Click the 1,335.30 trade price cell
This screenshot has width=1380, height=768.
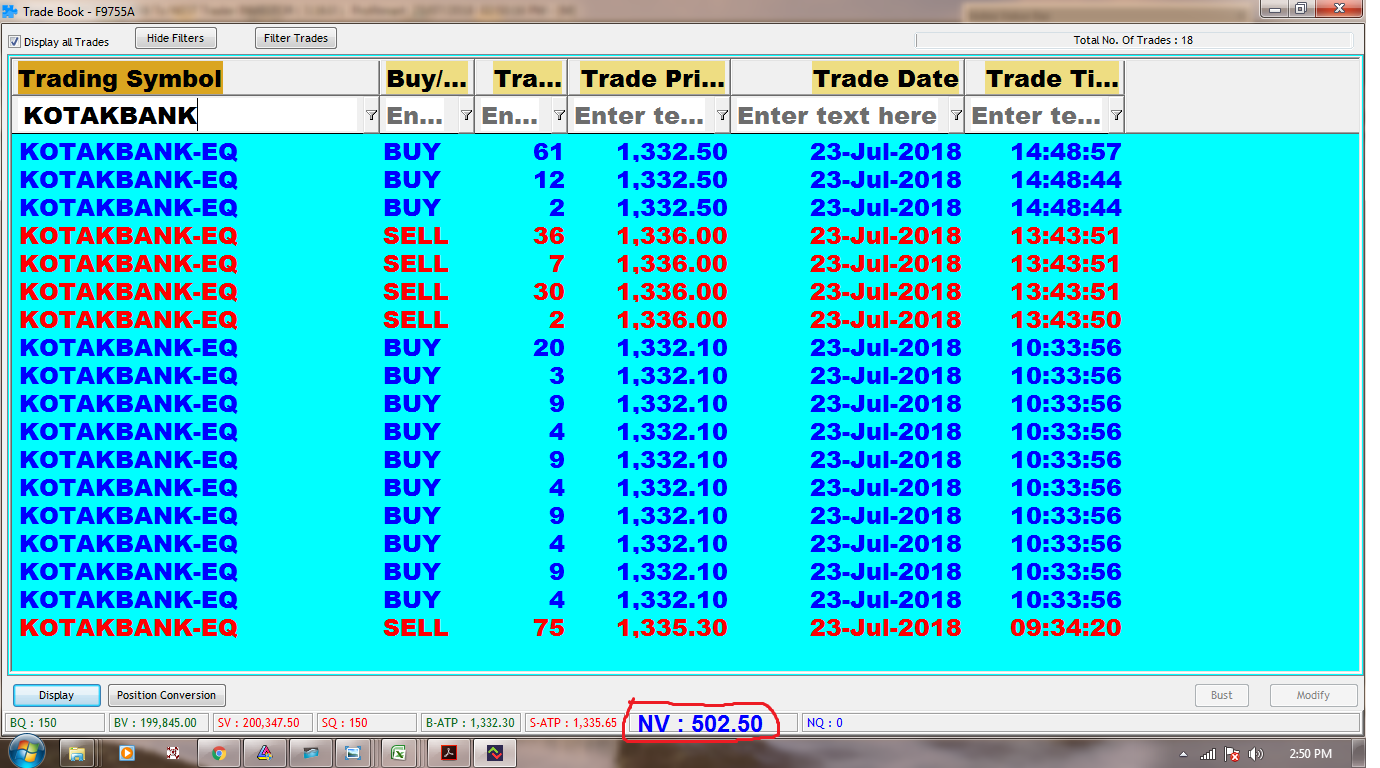coord(672,628)
